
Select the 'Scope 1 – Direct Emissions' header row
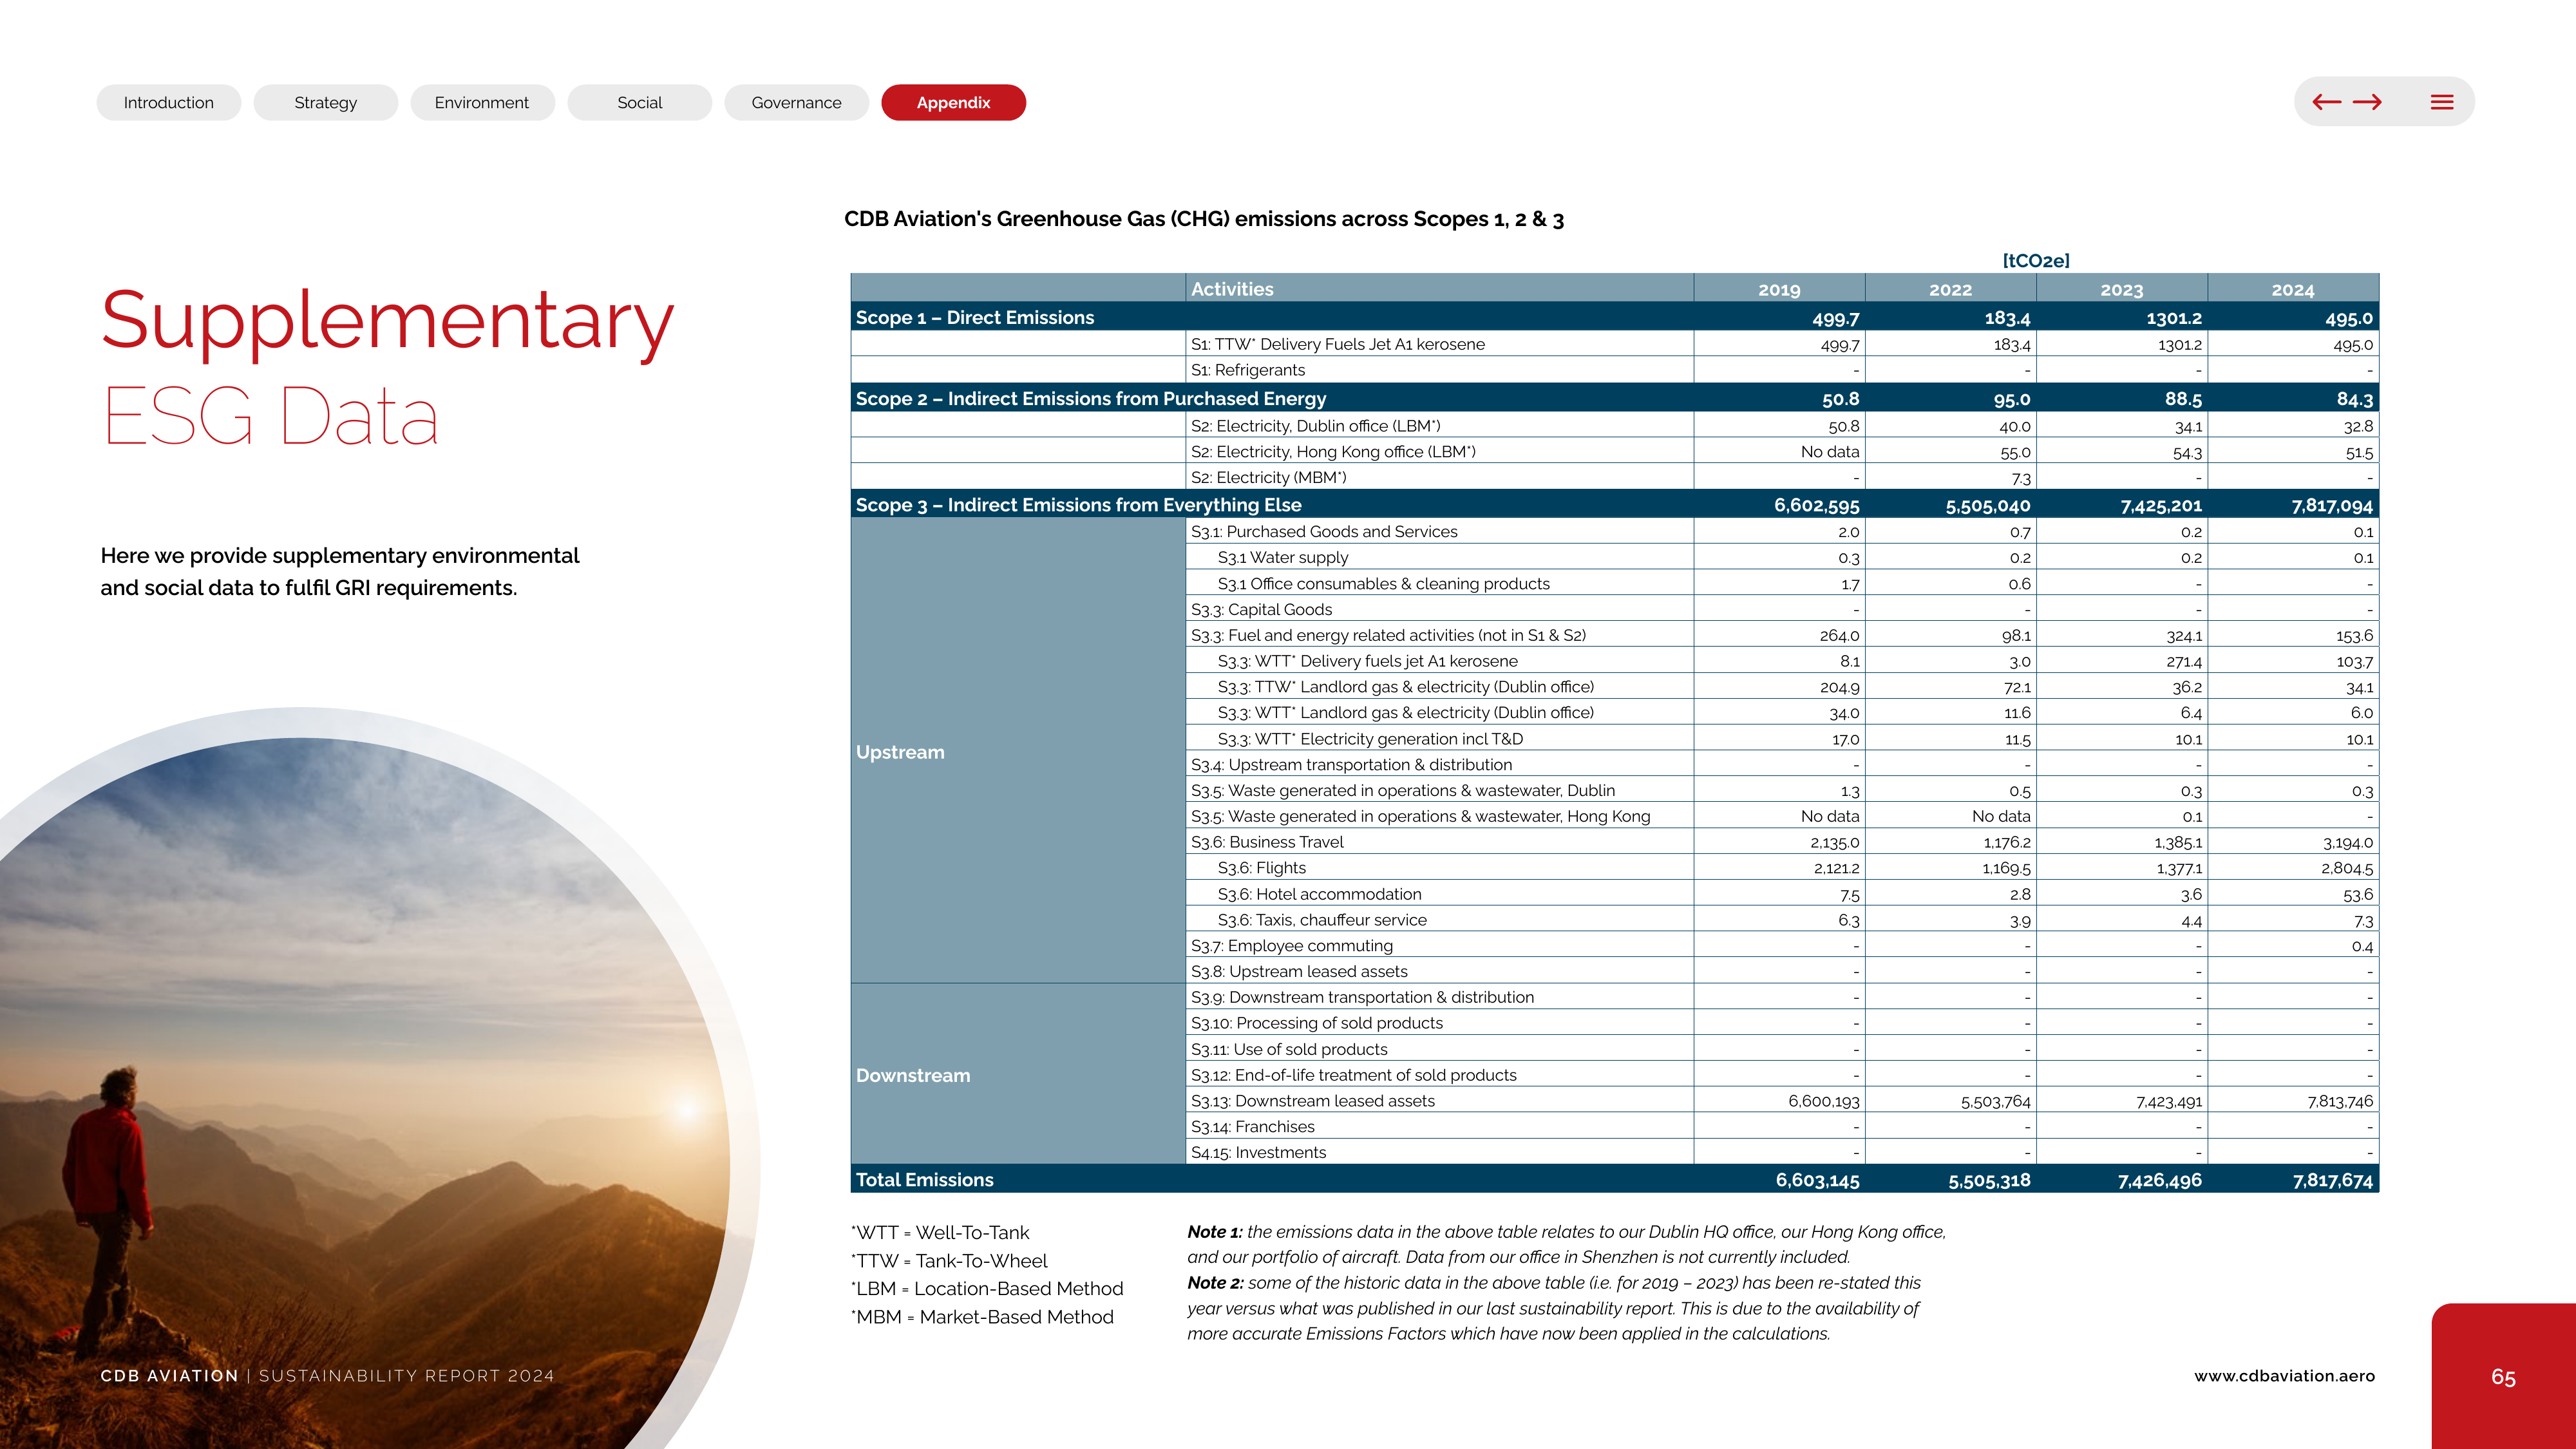(x=1615, y=317)
